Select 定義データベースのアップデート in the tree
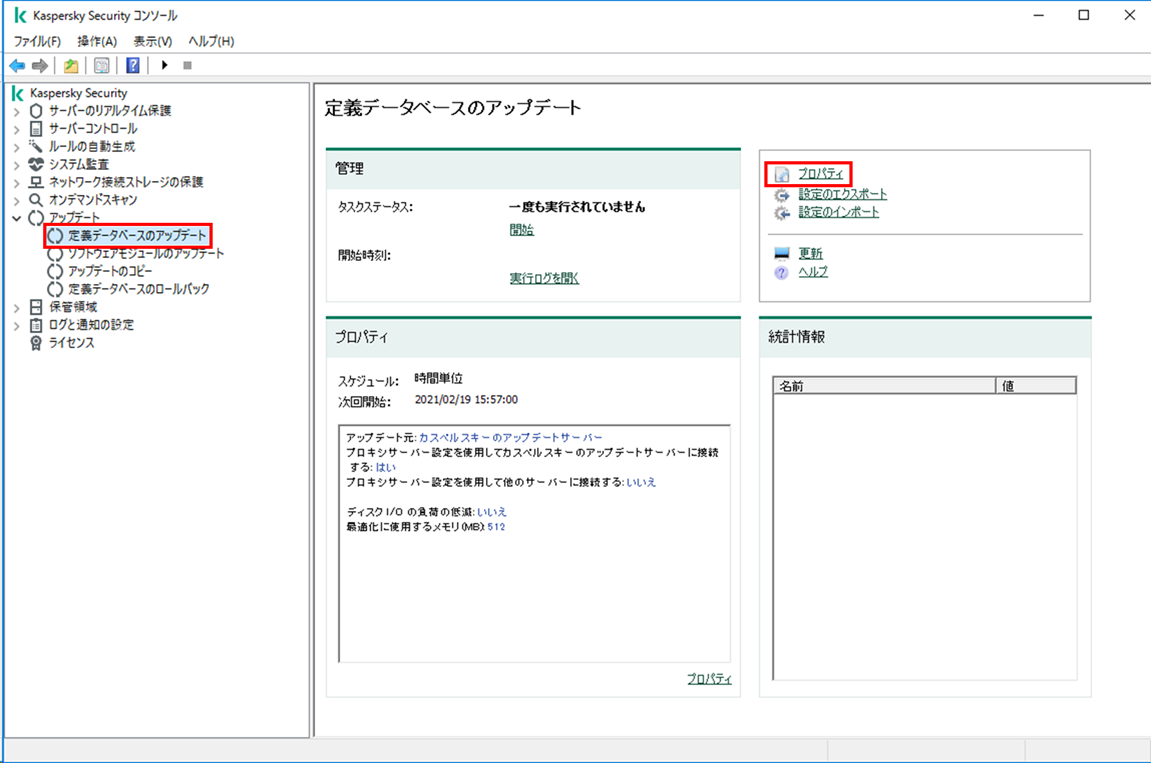This screenshot has width=1151, height=763. (137, 236)
